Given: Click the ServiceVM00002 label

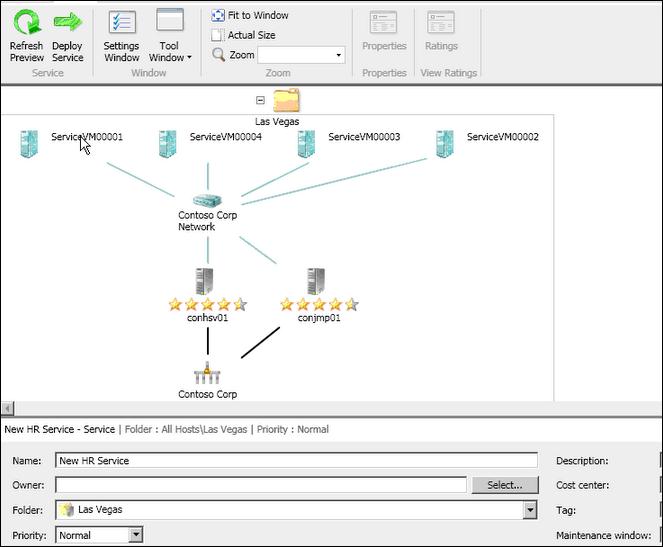Looking at the screenshot, I should click(503, 137).
